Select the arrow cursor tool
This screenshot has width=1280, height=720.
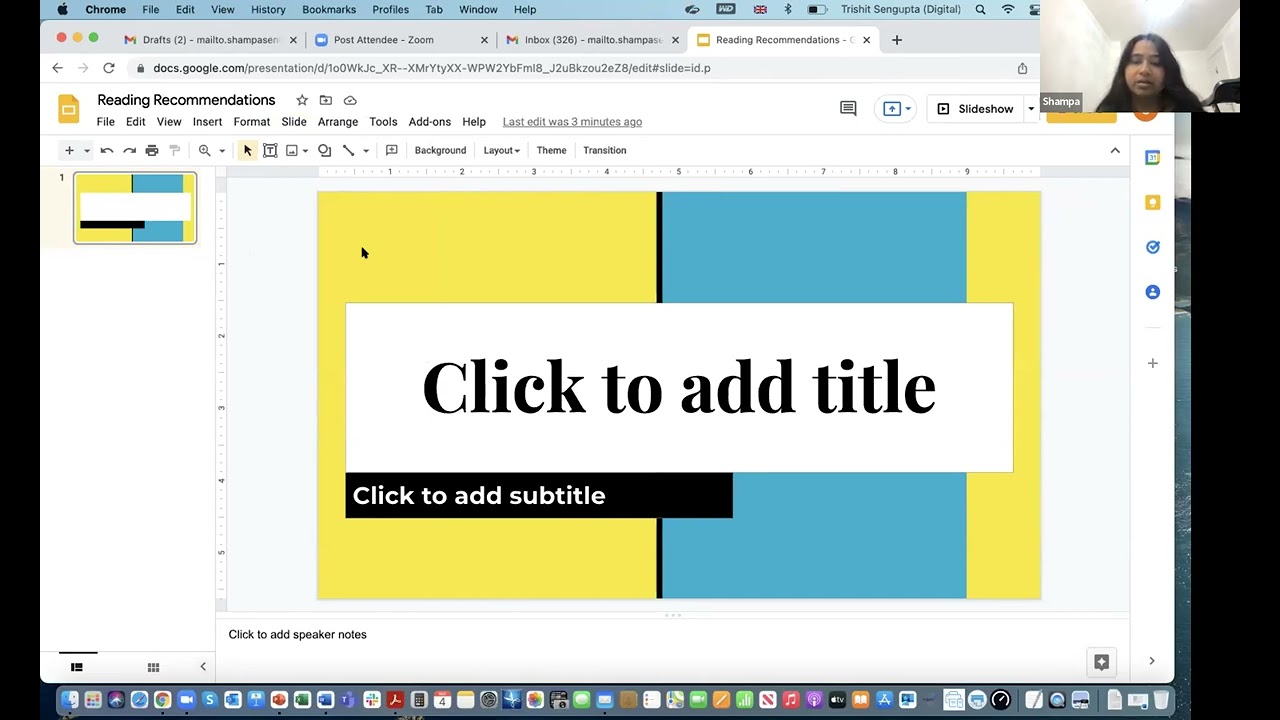(248, 150)
